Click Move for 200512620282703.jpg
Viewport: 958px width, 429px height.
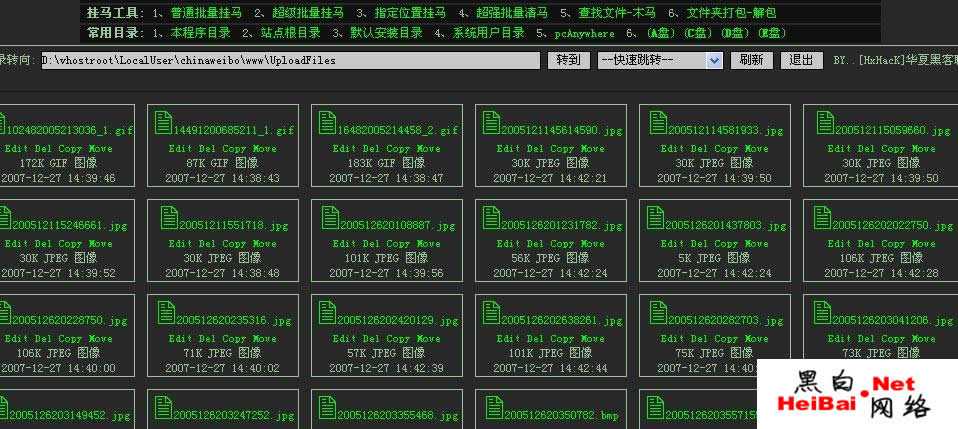pyautogui.click(x=756, y=339)
